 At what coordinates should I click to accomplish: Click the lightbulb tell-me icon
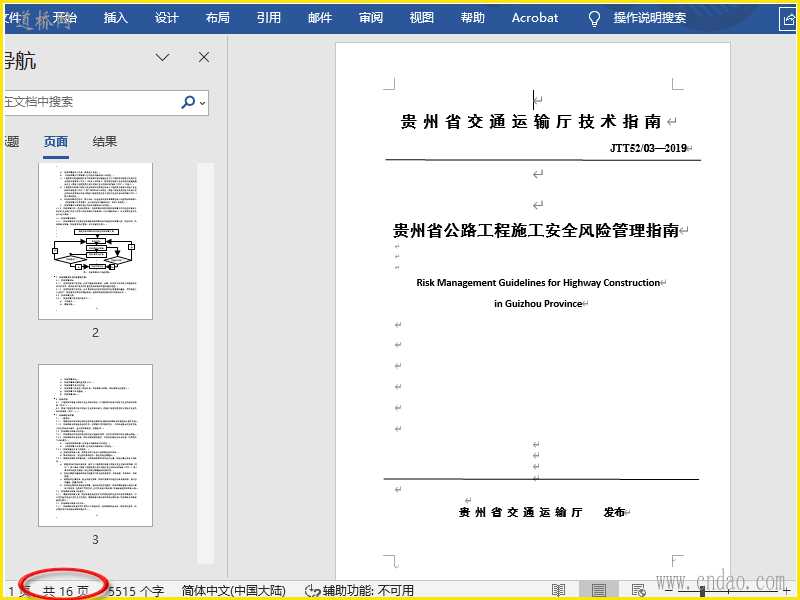point(594,19)
